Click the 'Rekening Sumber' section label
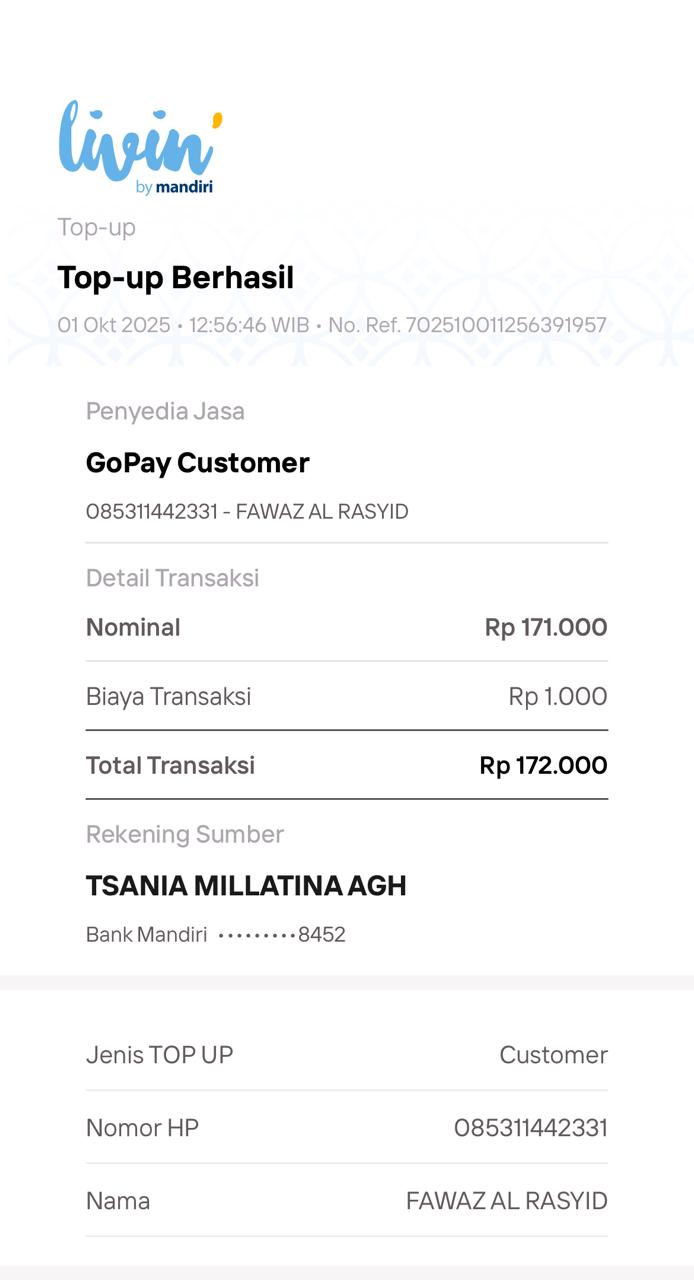 pyautogui.click(x=184, y=834)
